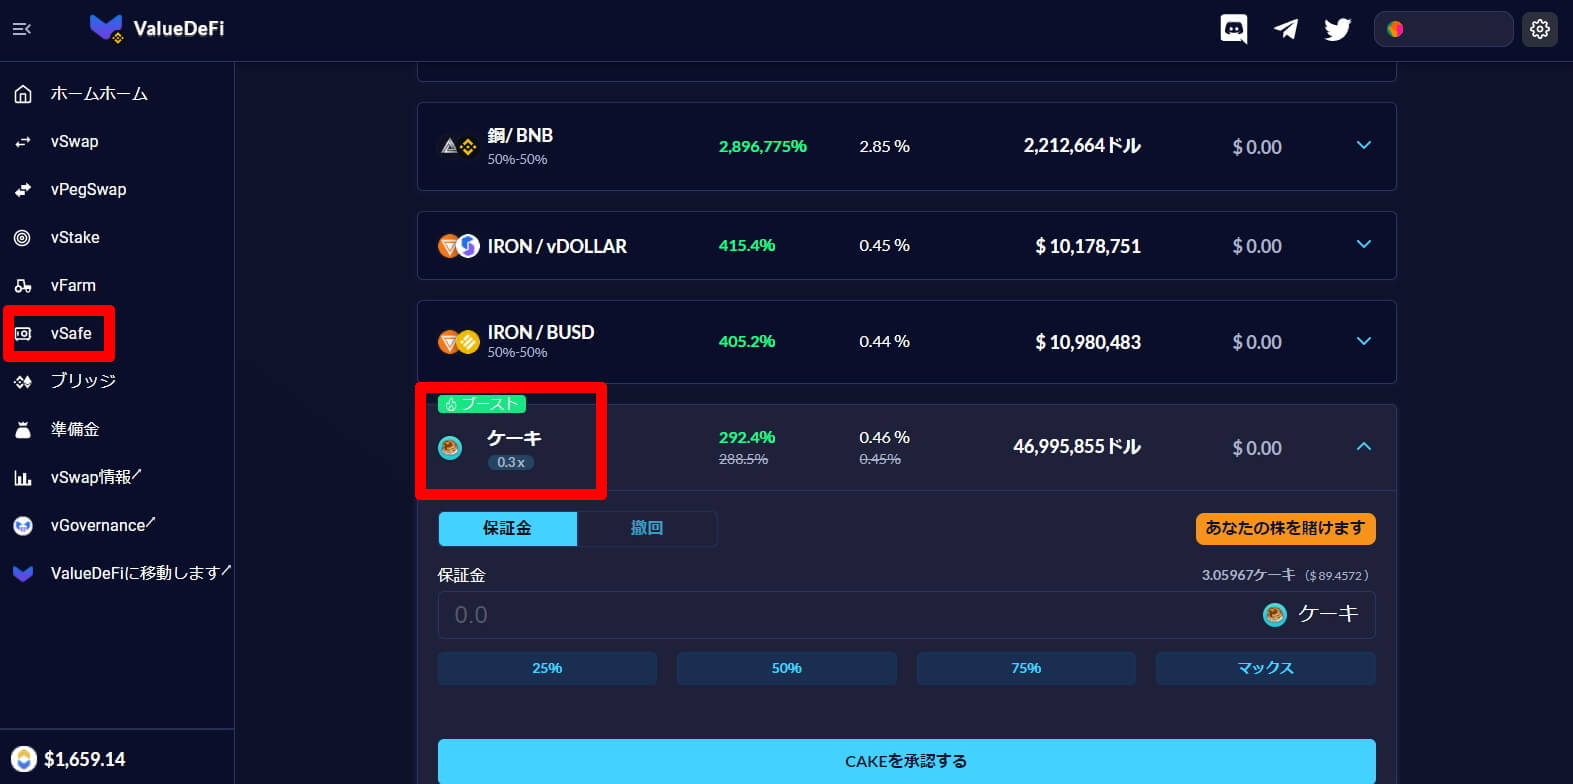
Task: Open the Telegram link icon
Action: click(x=1286, y=29)
